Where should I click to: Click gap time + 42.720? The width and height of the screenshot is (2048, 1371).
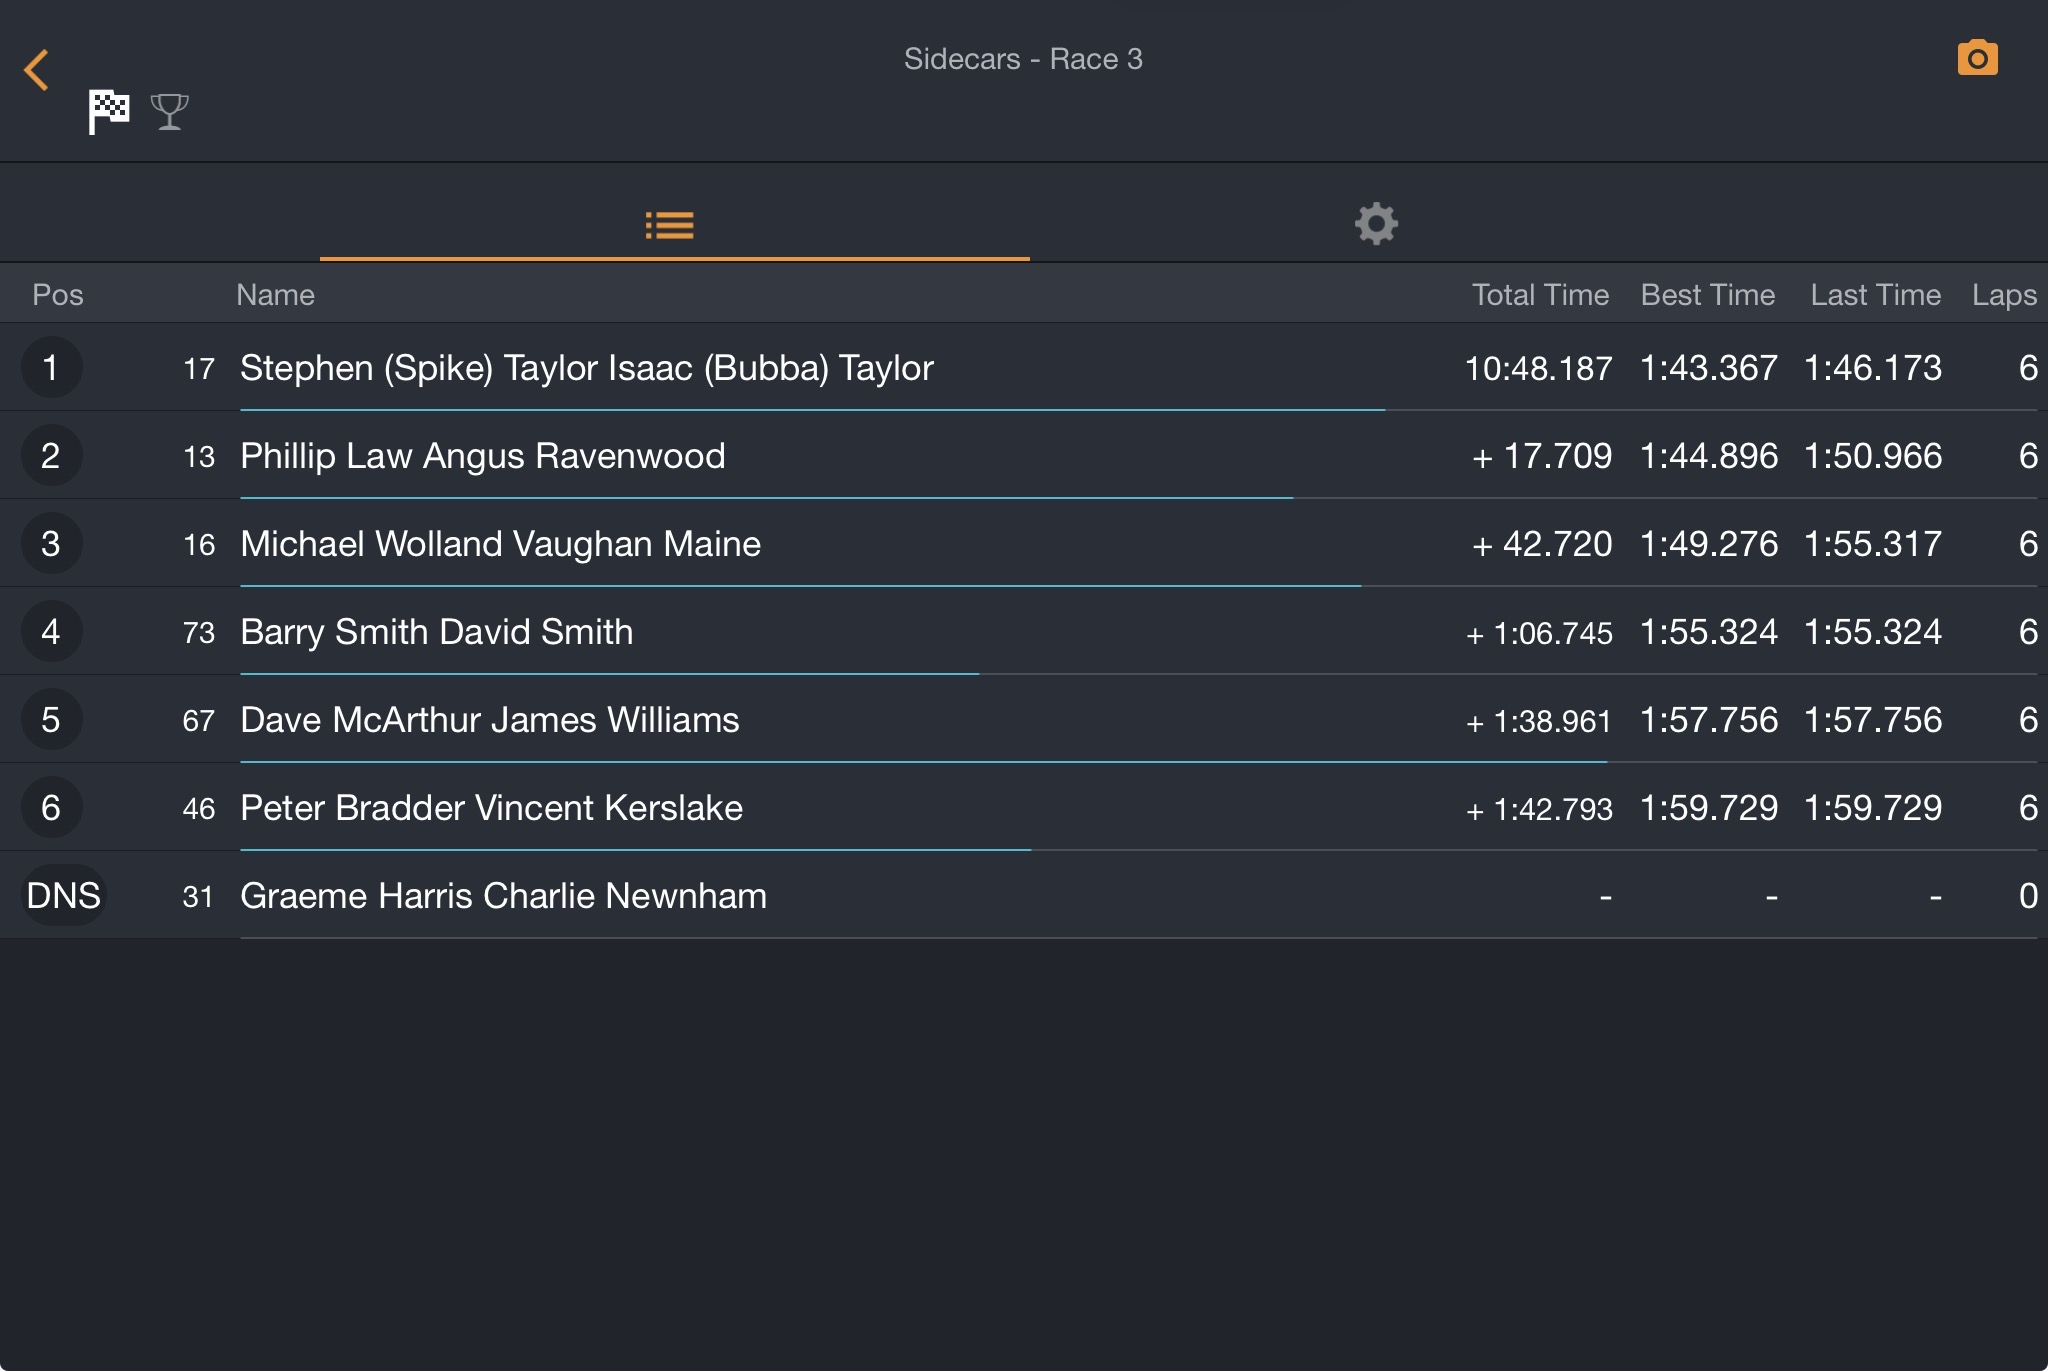point(1541,544)
